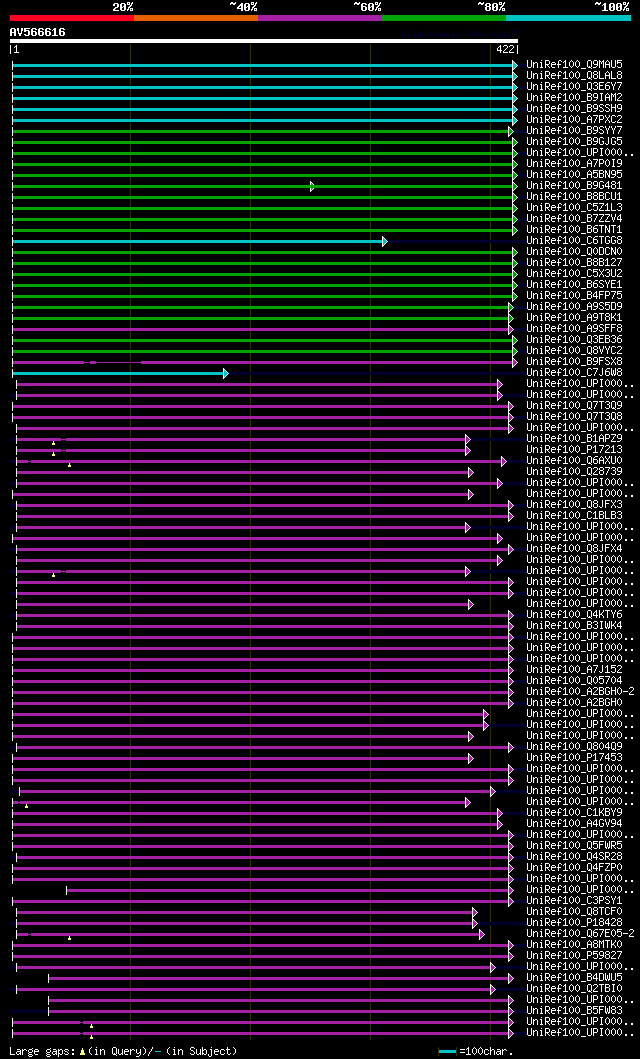Click the arrowhead ending the C6TGG8 cyan bar
This screenshot has height=1059, width=640.
point(385,241)
